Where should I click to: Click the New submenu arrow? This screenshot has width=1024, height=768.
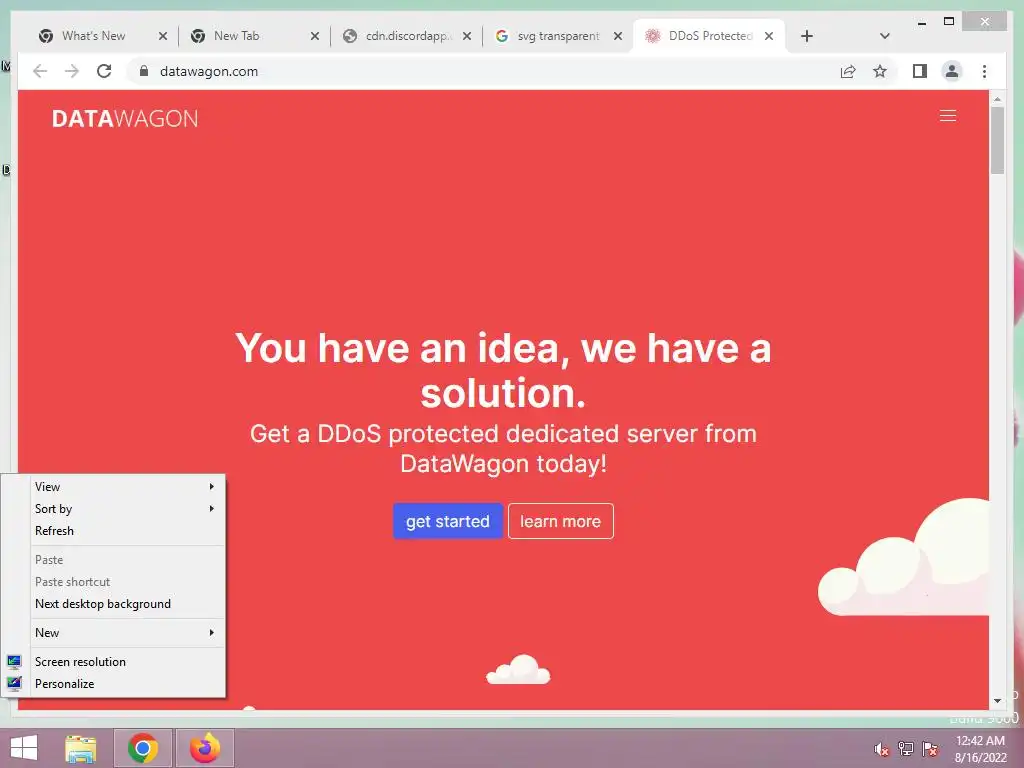(x=212, y=633)
